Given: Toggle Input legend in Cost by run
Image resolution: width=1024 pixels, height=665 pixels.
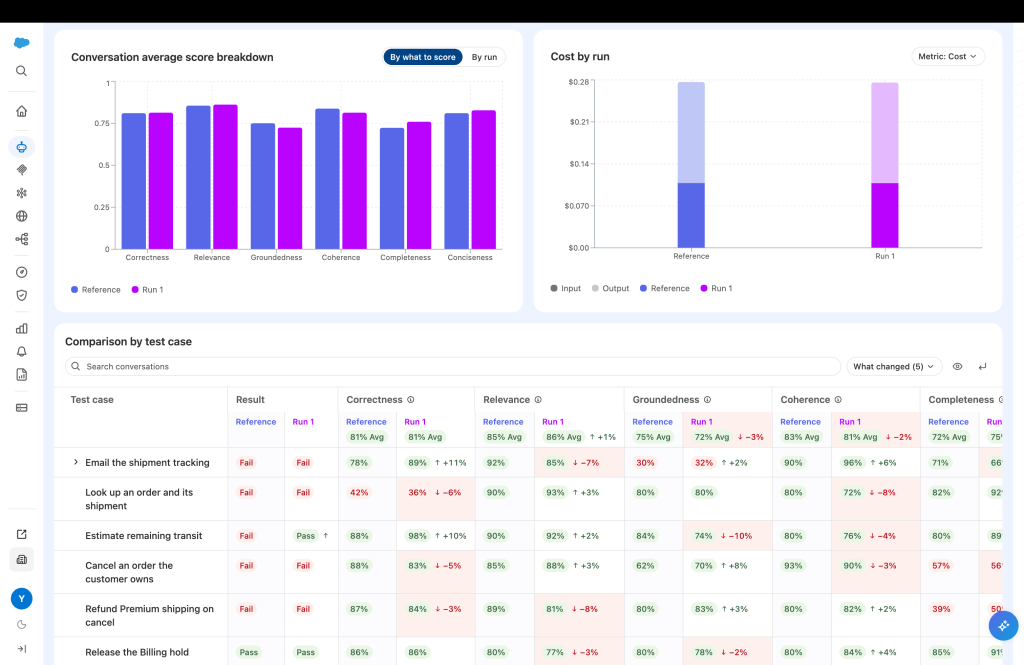Looking at the screenshot, I should point(566,288).
